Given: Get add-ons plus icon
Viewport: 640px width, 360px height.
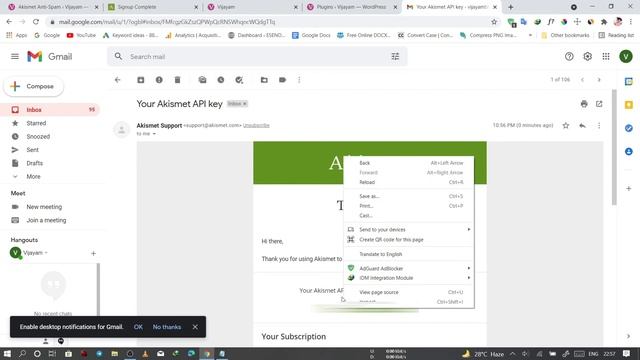Looking at the screenshot, I should coord(629,189).
